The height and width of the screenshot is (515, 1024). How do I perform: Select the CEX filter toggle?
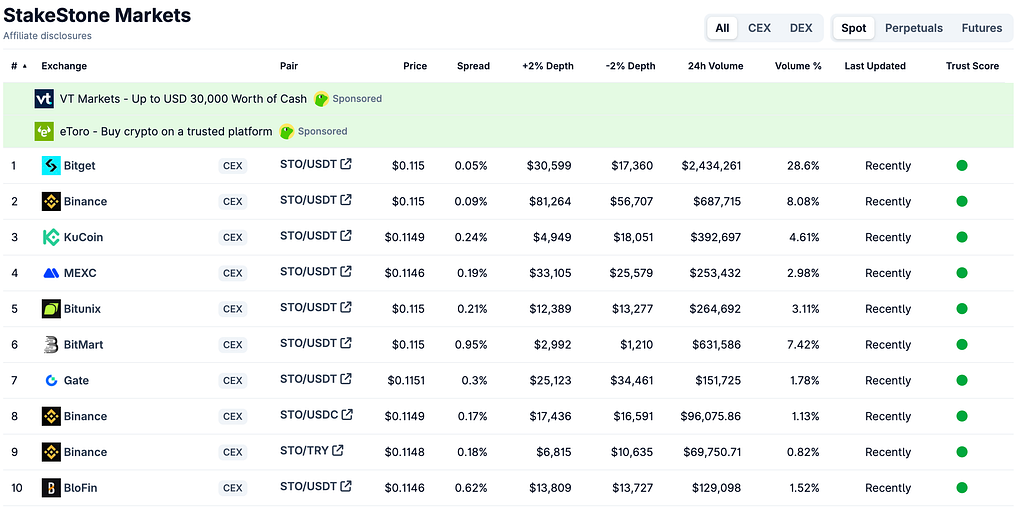tap(760, 28)
